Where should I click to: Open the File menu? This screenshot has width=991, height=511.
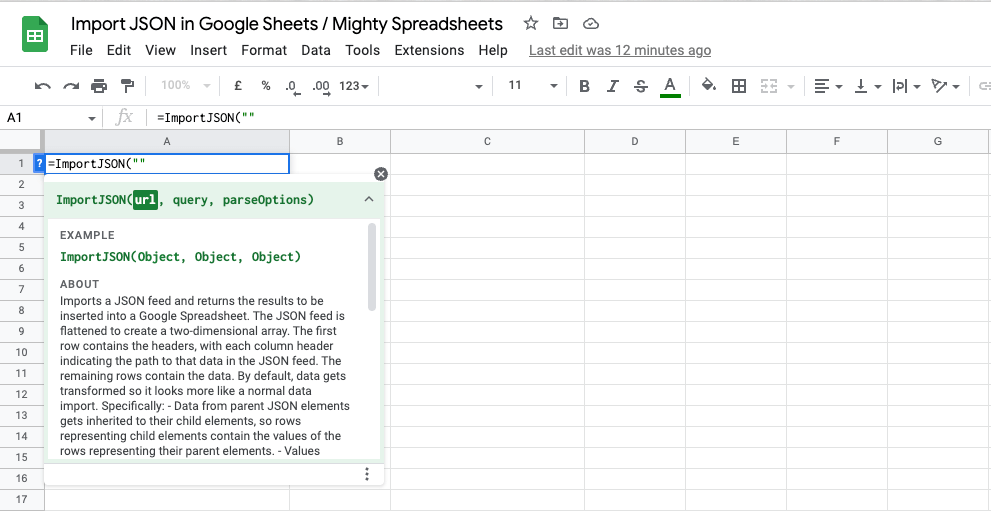point(82,50)
